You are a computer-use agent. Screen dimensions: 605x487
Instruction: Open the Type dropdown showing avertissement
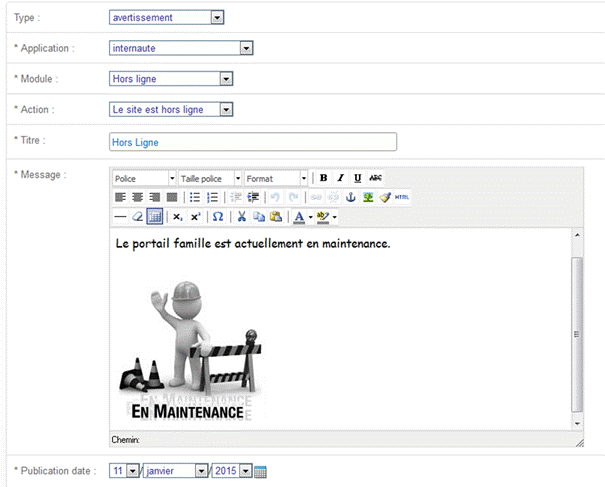click(x=167, y=17)
